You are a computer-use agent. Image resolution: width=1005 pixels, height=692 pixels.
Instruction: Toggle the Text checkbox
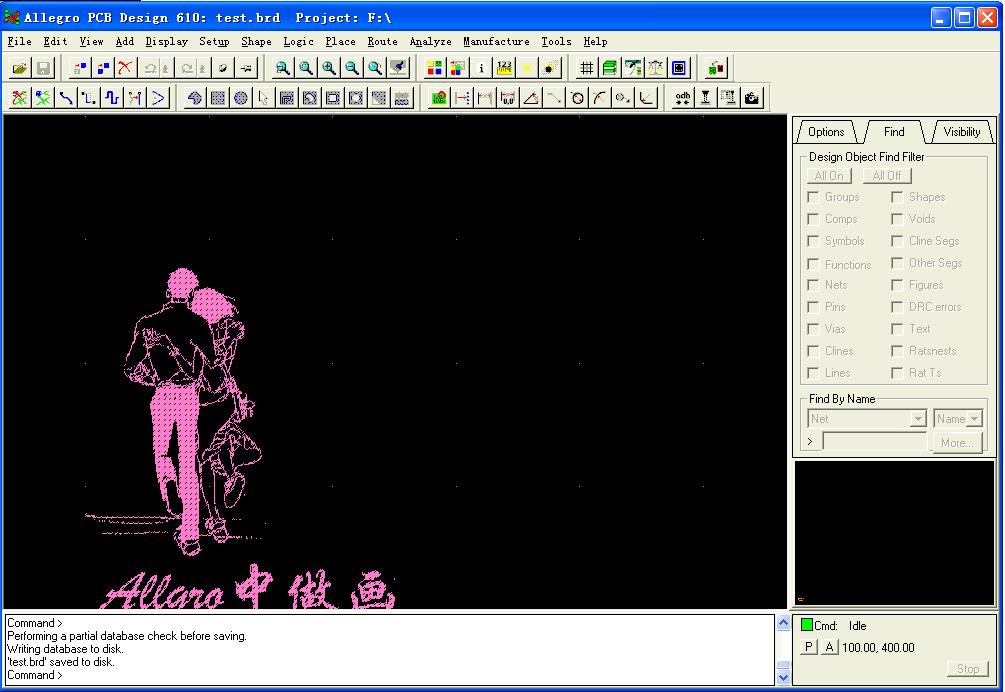pos(897,329)
